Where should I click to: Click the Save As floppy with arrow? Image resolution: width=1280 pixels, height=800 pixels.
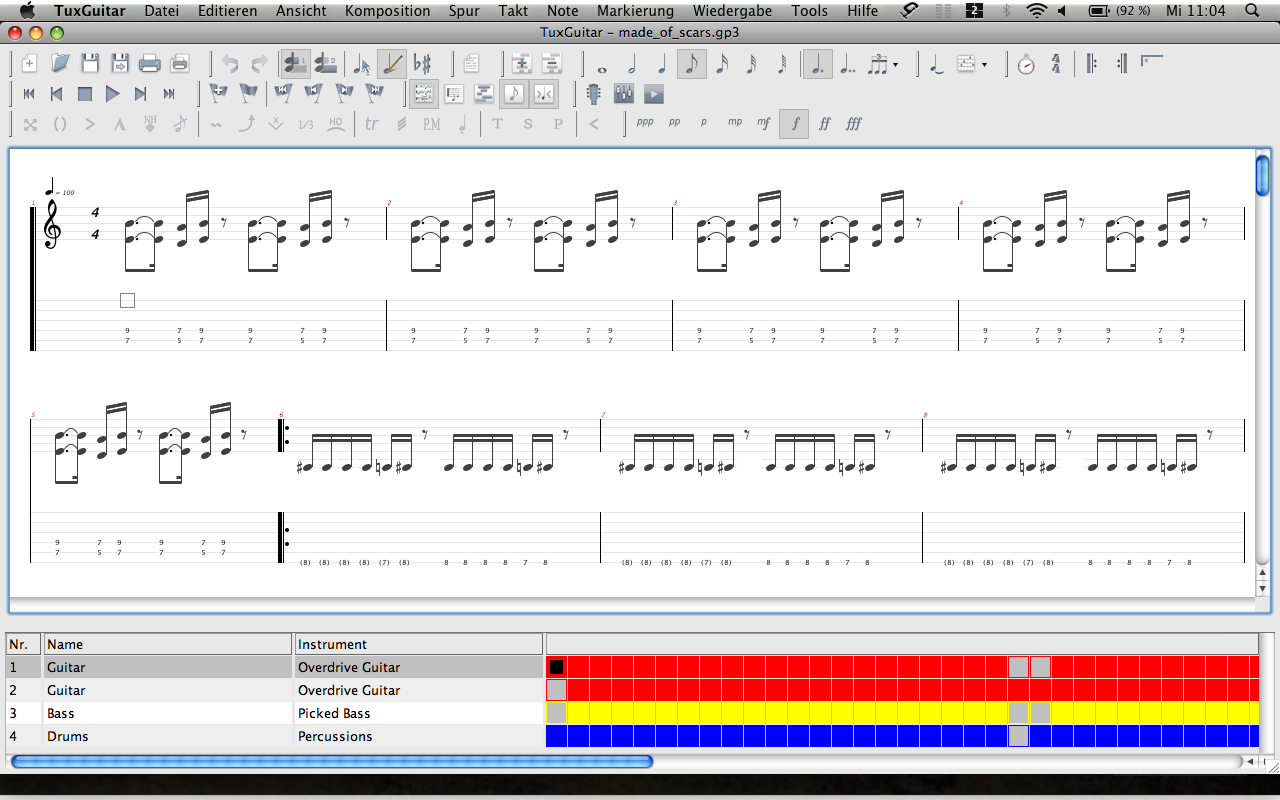coord(120,64)
